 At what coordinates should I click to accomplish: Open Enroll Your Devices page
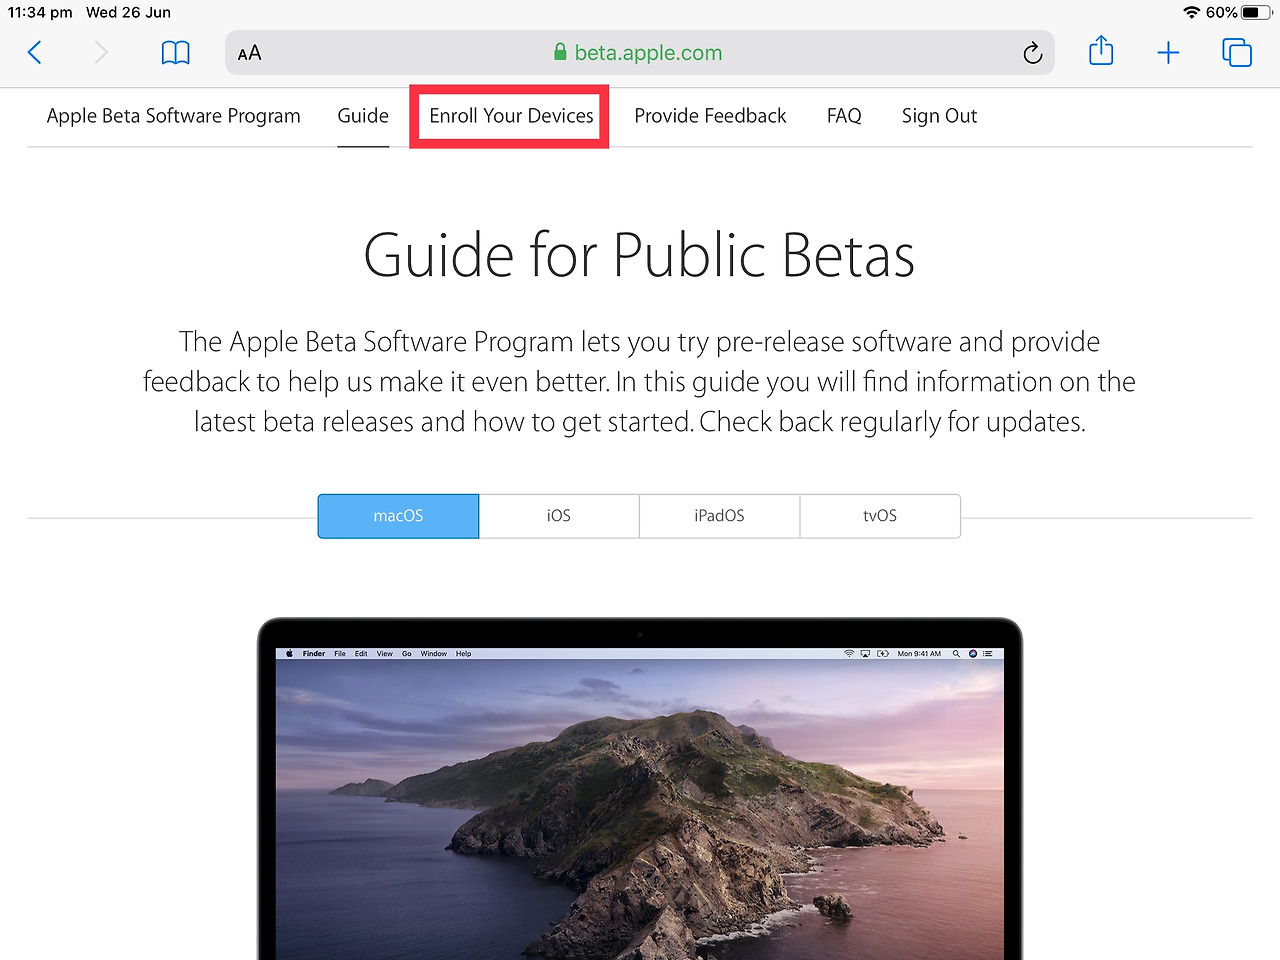pos(511,116)
